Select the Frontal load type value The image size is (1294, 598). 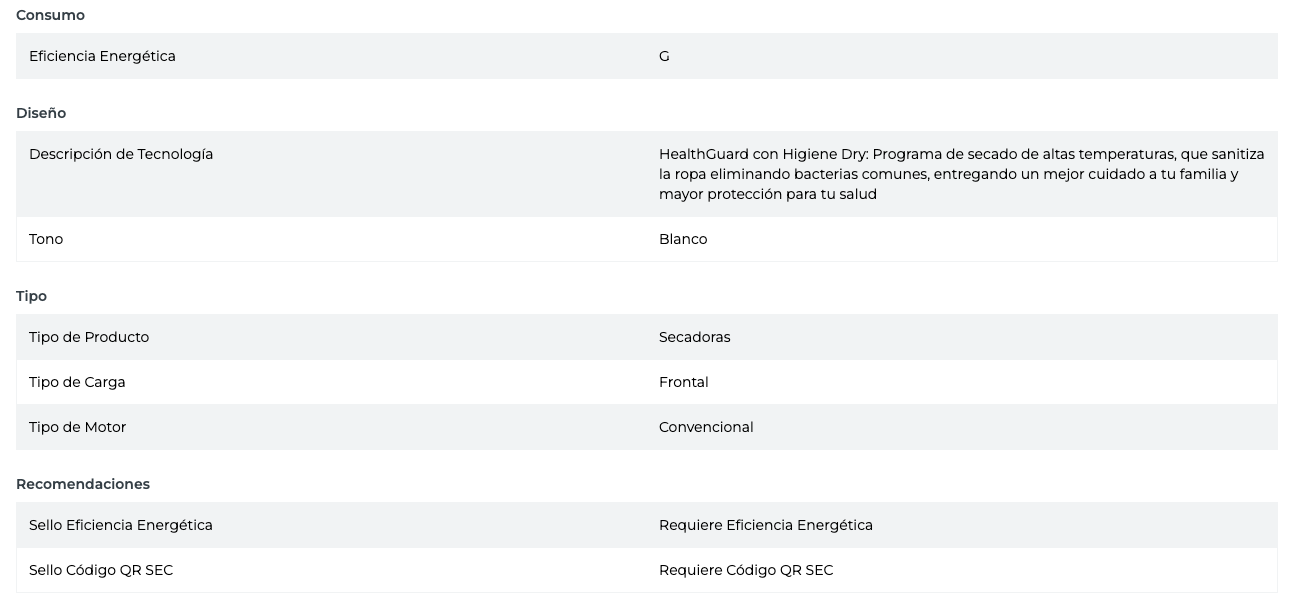tap(683, 382)
